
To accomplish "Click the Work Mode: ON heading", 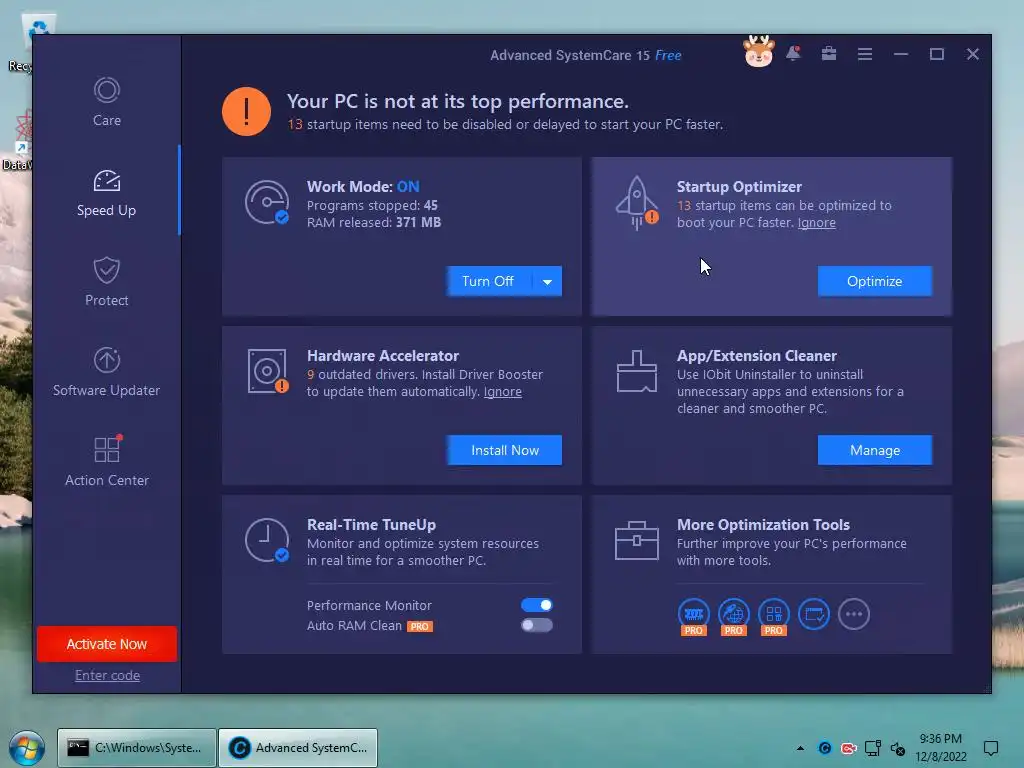I will point(363,187).
